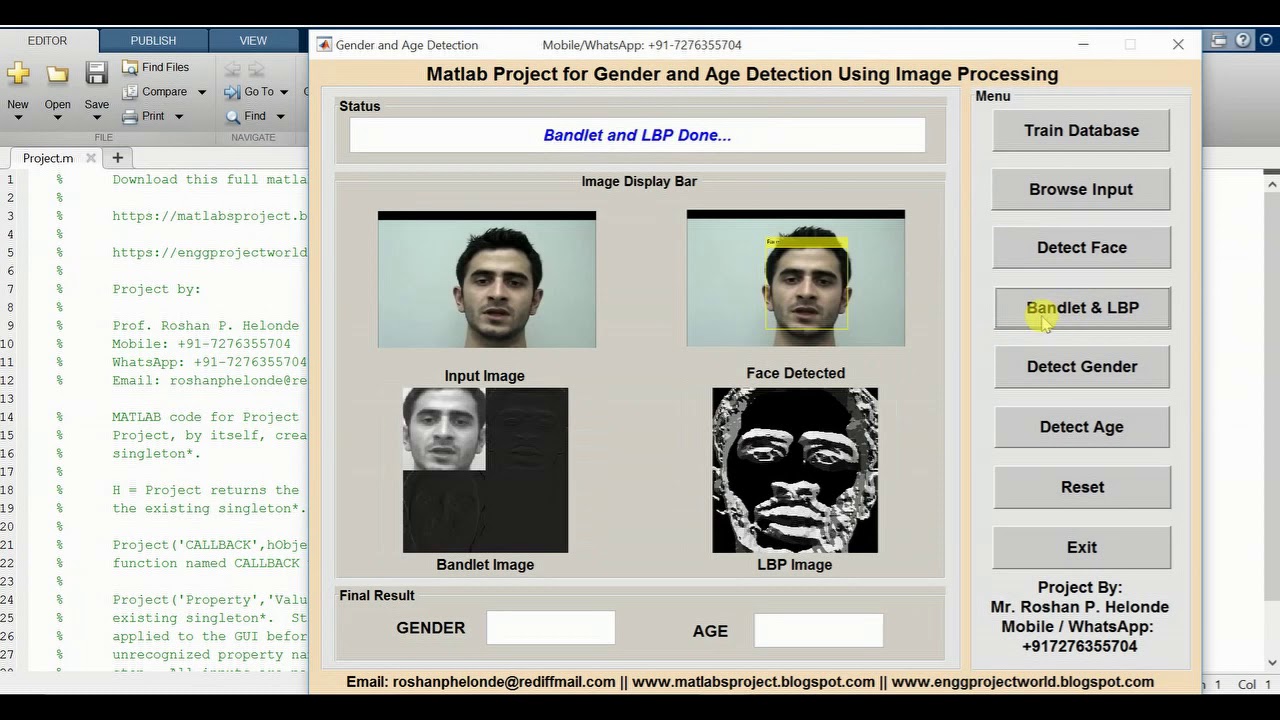Click the Train Database button
Screen dimensions: 1280x720
tap(1081, 130)
